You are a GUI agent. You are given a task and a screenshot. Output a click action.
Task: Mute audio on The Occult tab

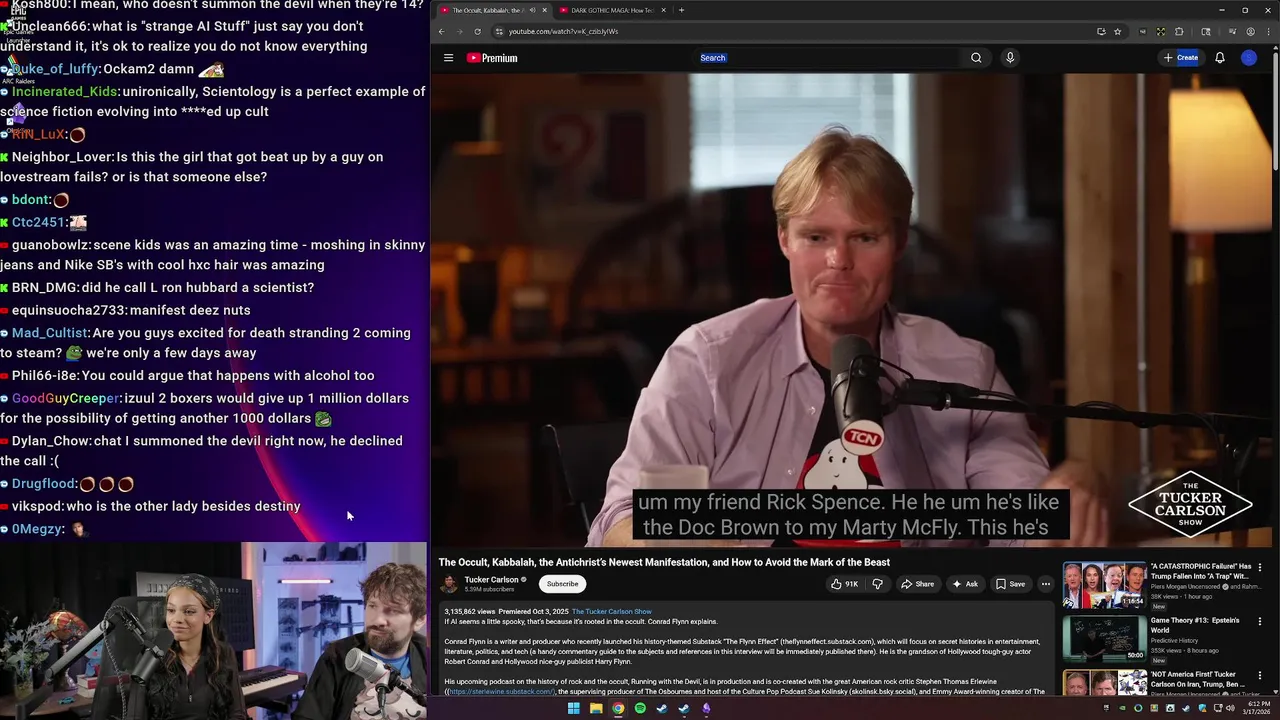[532, 10]
